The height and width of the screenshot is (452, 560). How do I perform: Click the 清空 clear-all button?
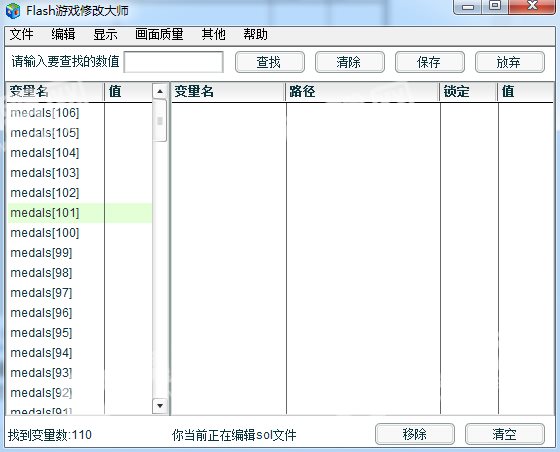pyautogui.click(x=505, y=434)
